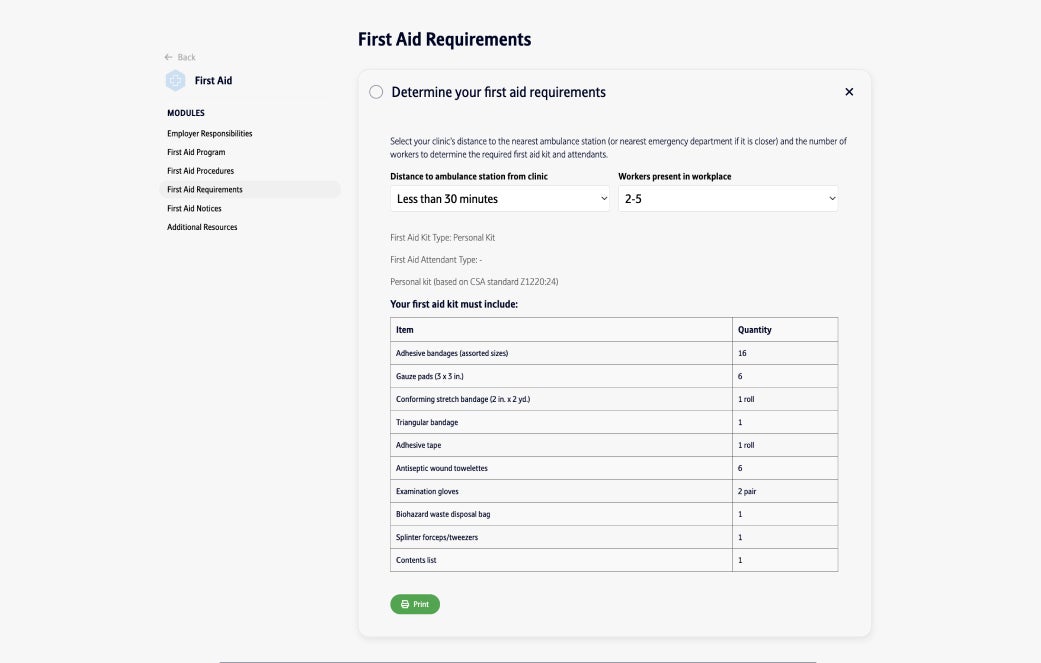The height and width of the screenshot is (663, 1041).
Task: Open the distance to ambulance station dropdown
Action: [x=500, y=199]
